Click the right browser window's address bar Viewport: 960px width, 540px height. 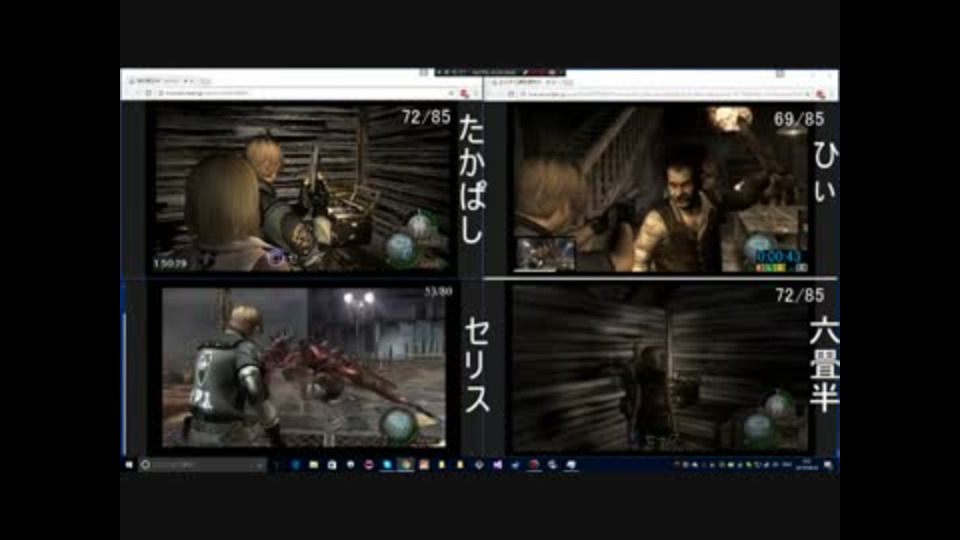coord(666,94)
